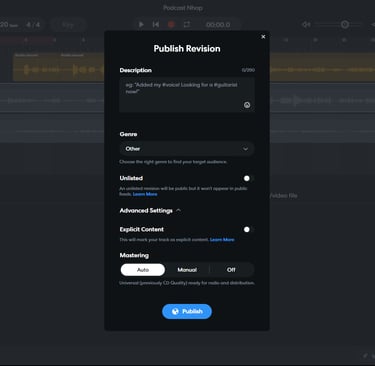Click the Description text field

(187, 95)
